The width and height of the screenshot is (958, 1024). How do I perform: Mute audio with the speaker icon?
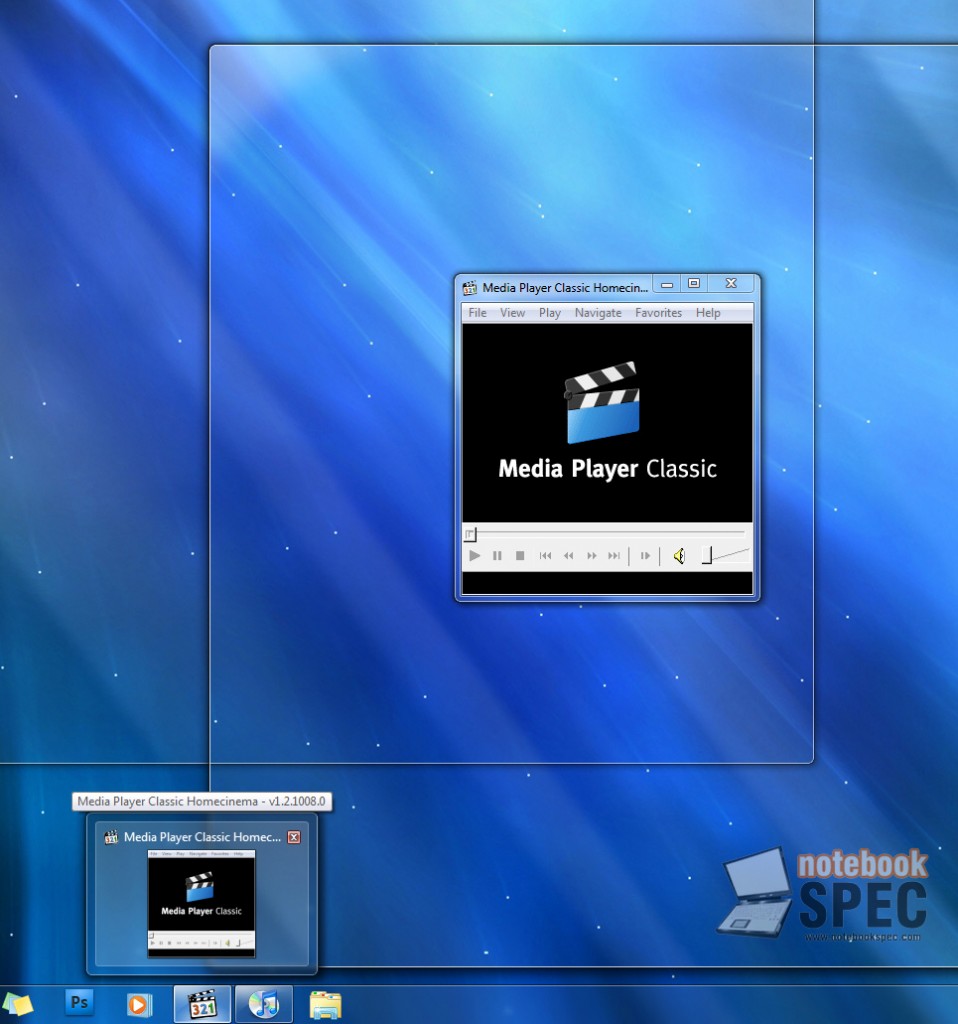(679, 556)
